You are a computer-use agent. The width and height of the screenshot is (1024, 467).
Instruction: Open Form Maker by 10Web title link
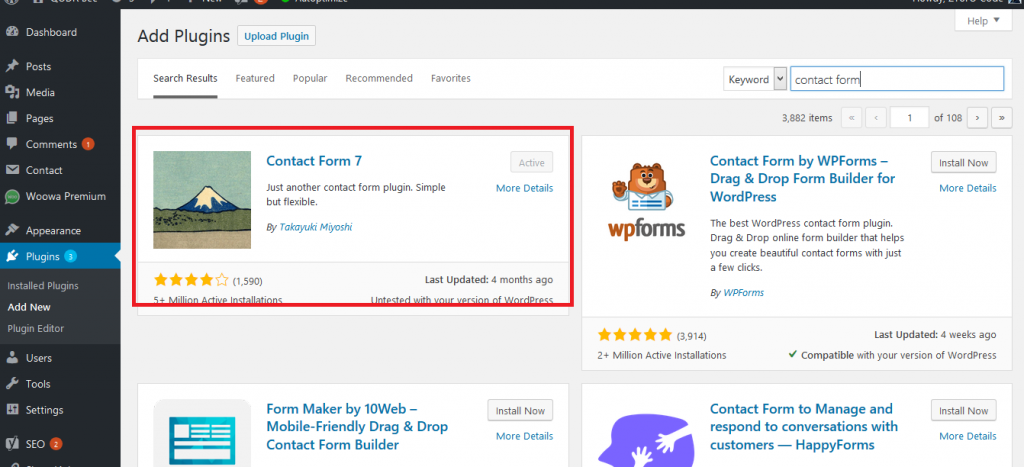pos(357,427)
